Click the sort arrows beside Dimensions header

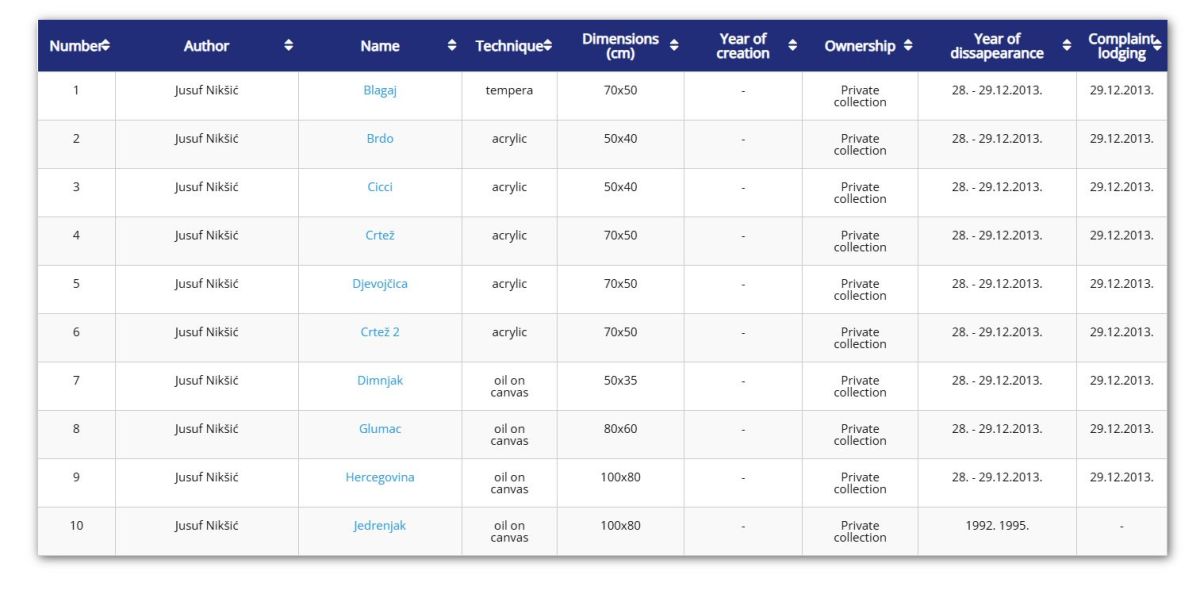pos(674,46)
